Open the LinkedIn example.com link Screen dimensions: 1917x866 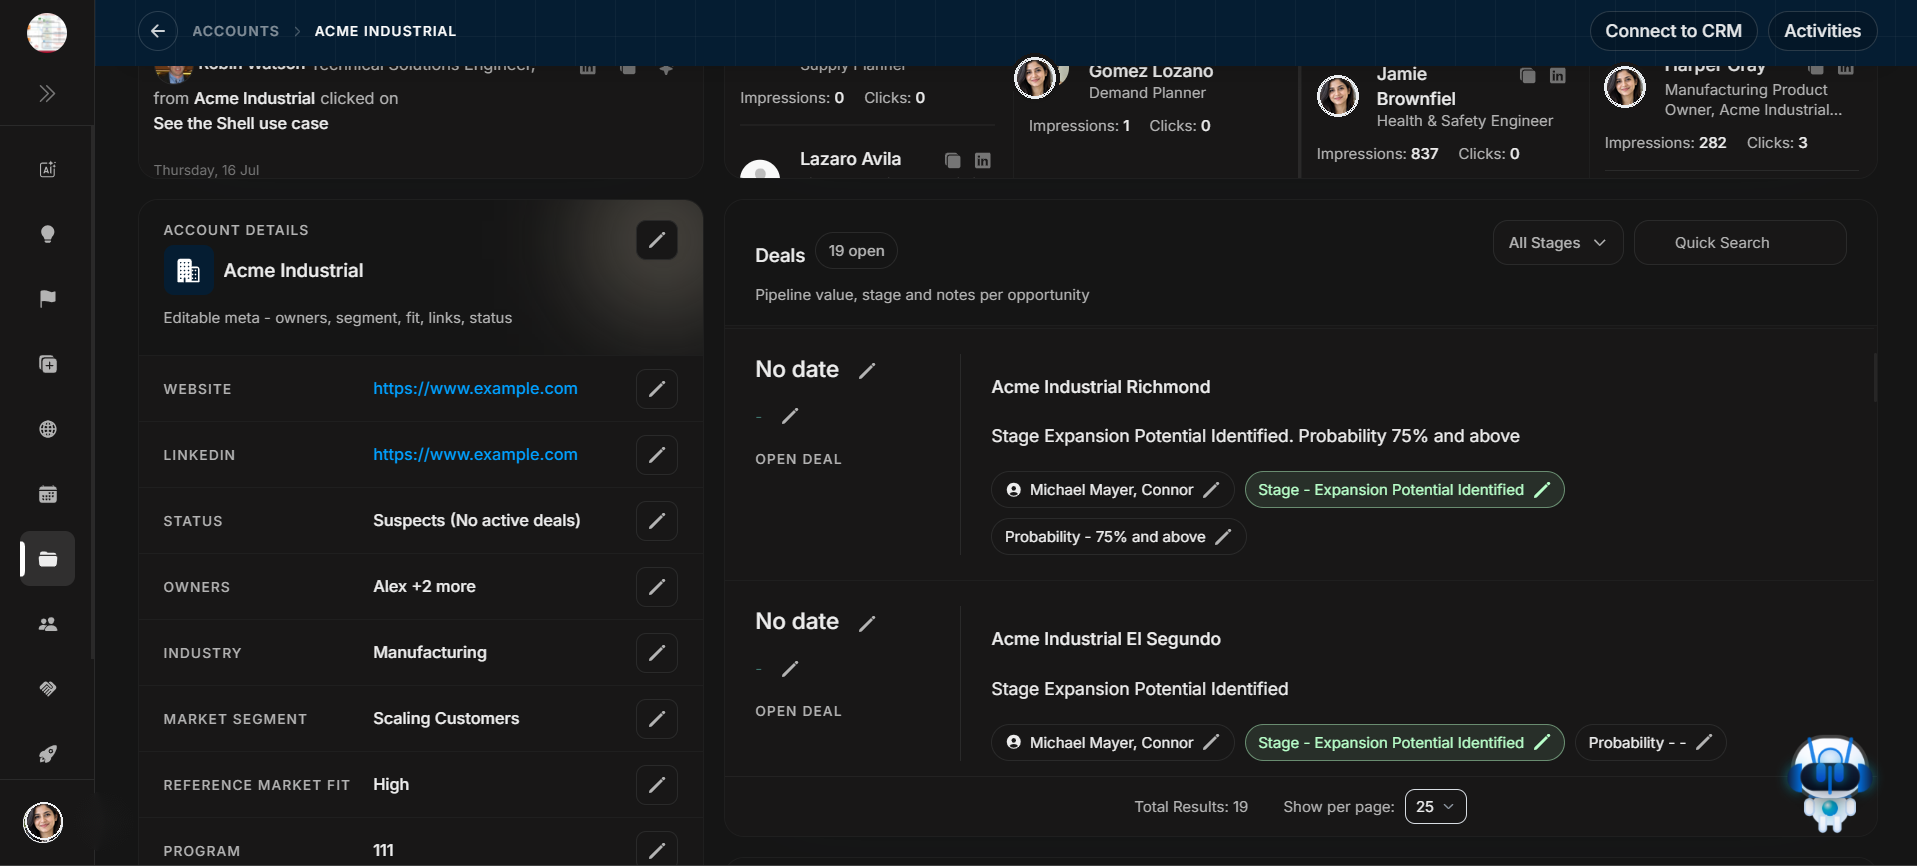pos(475,454)
